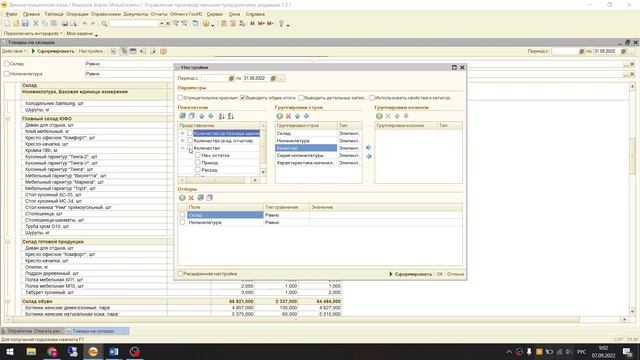The height and width of the screenshot is (360, 640).
Task: Open Word from Windows taskbar
Action: [x=114, y=351]
